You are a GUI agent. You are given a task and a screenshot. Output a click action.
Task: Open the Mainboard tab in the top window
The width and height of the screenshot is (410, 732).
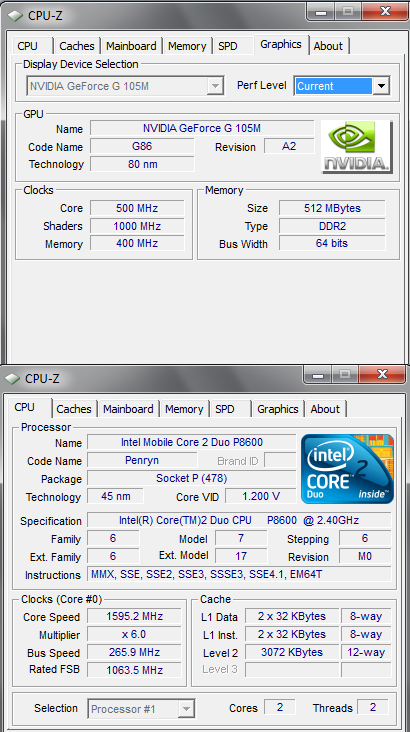131,46
